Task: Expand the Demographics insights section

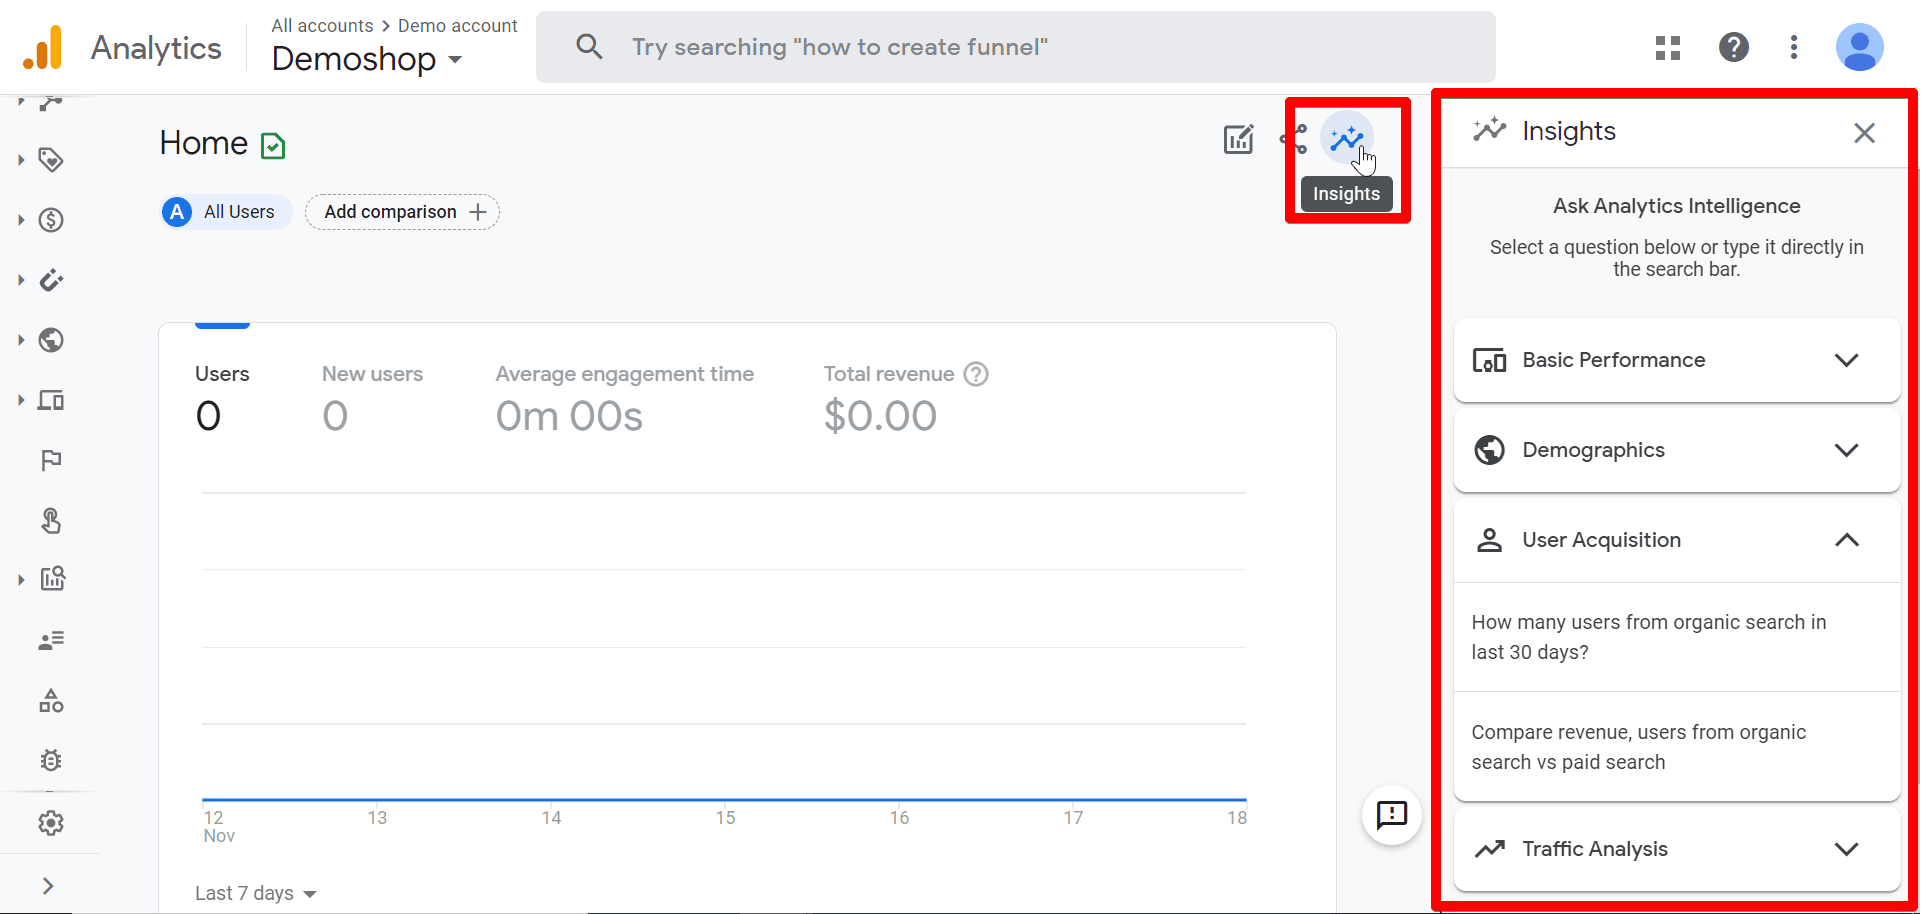Action: (x=1677, y=450)
